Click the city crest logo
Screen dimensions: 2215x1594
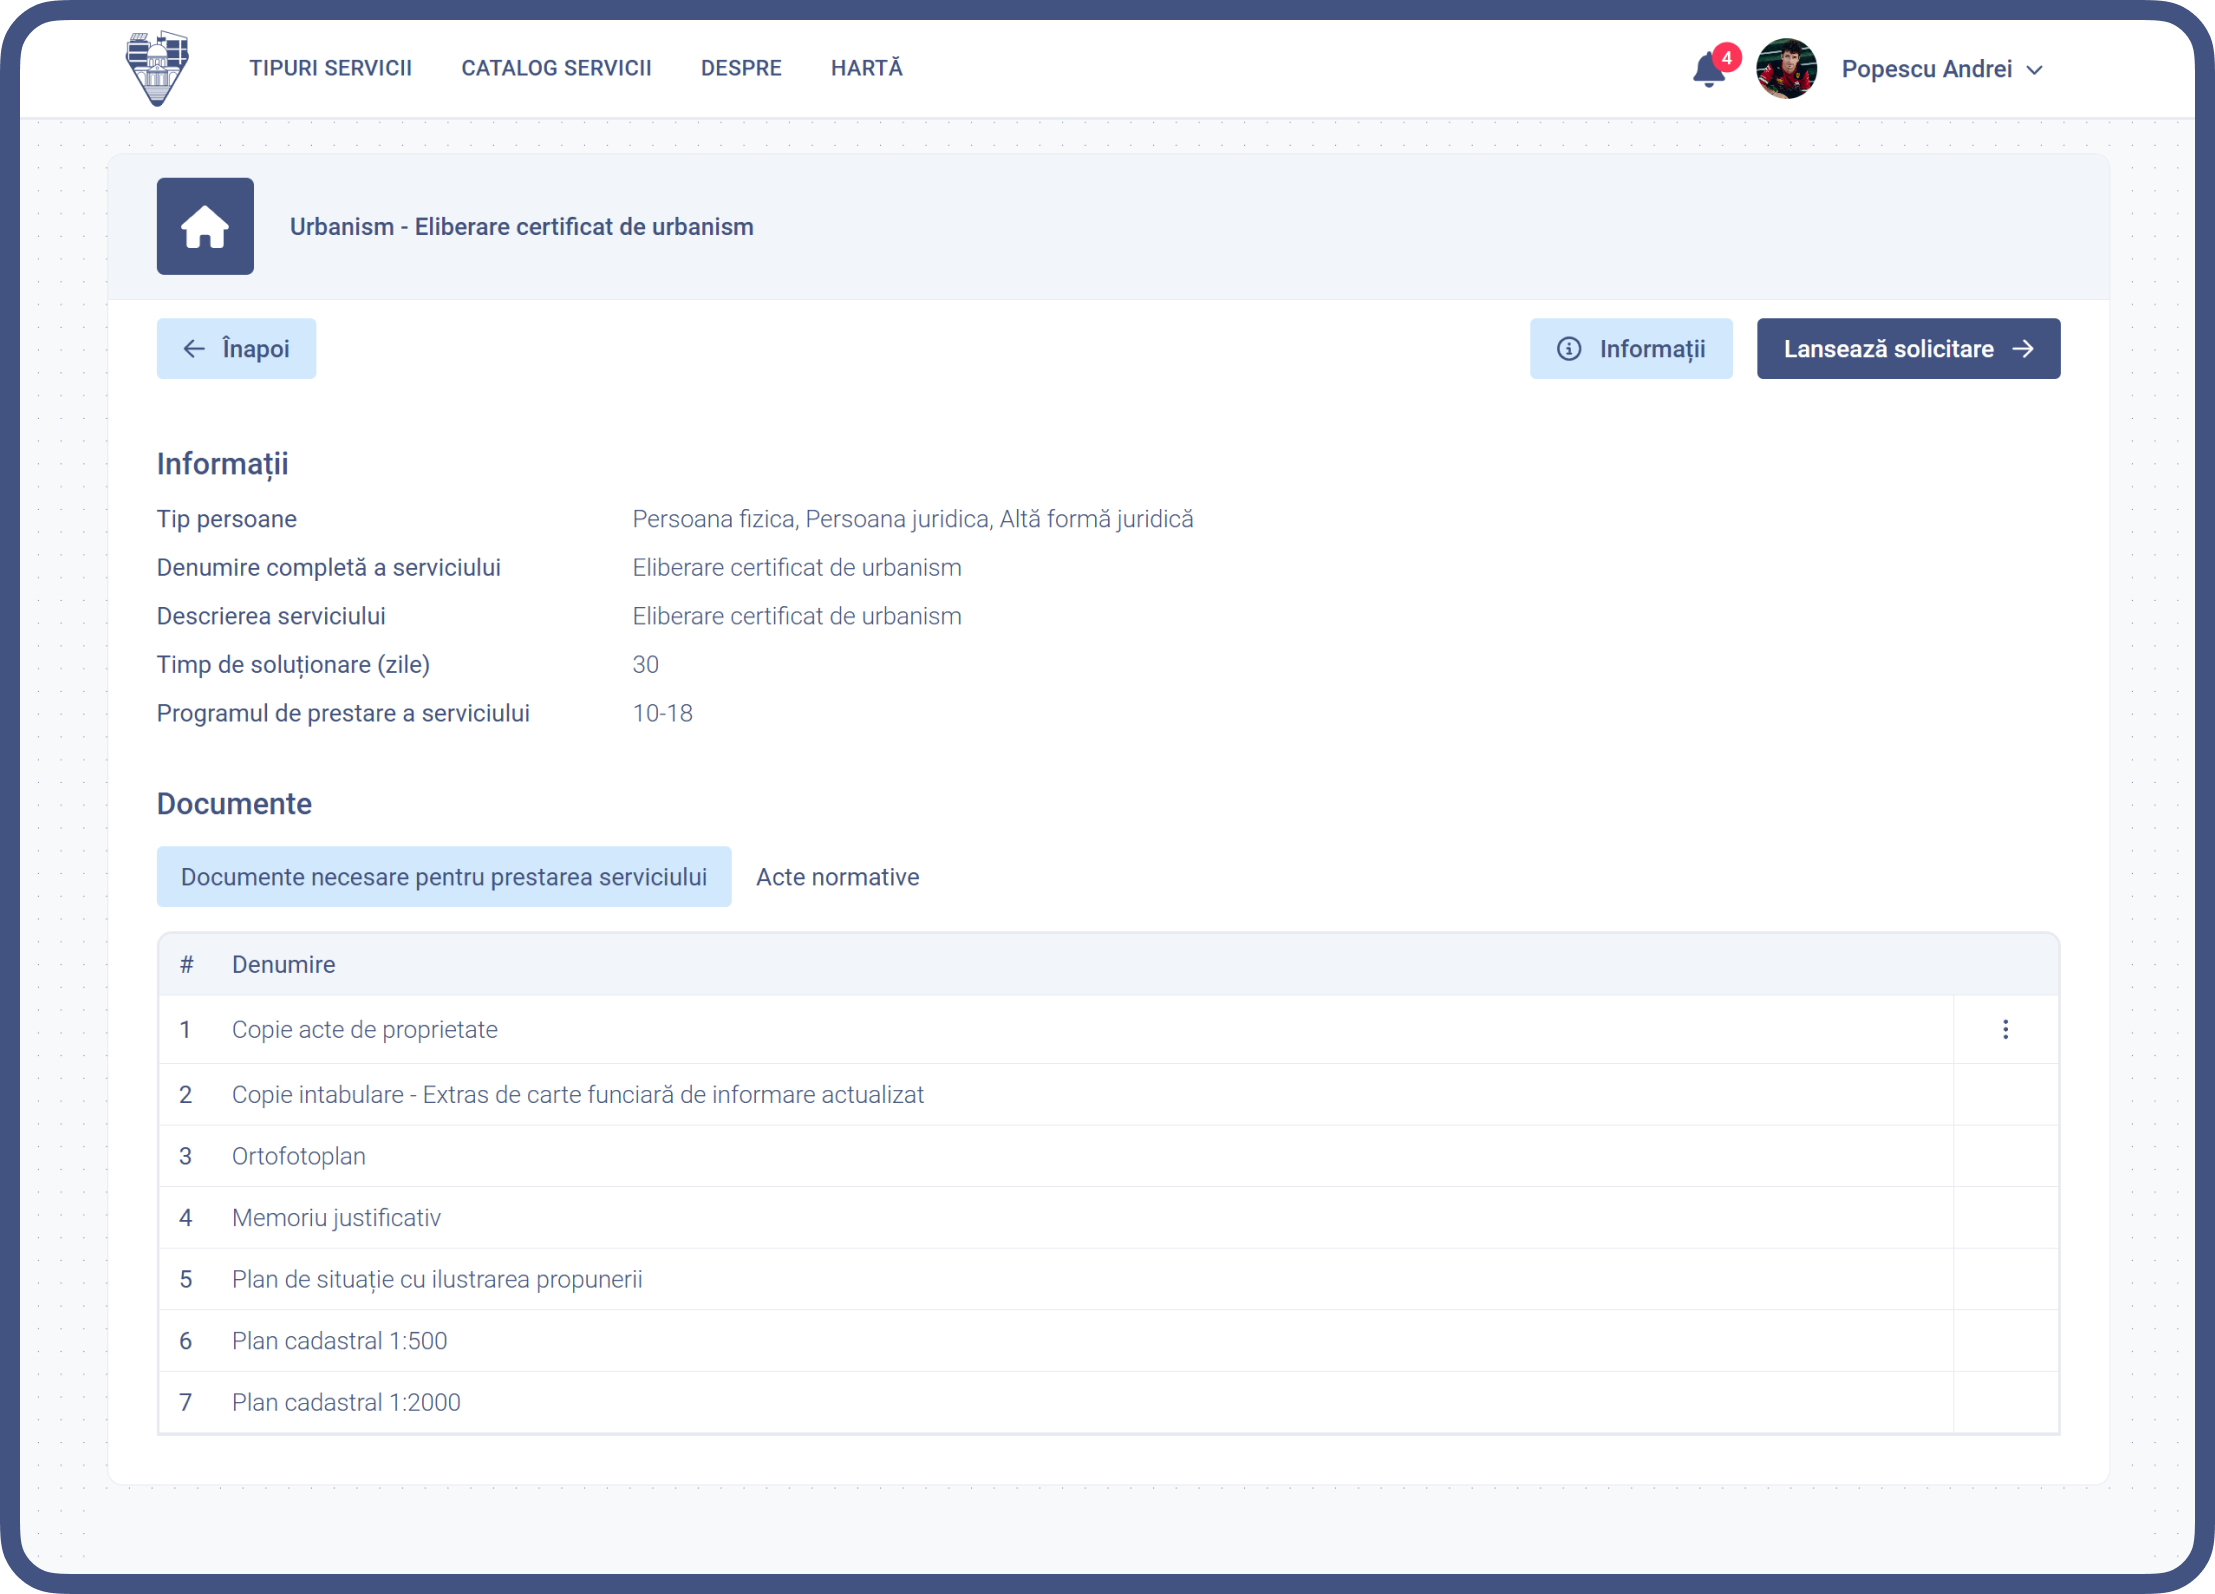coord(157,68)
